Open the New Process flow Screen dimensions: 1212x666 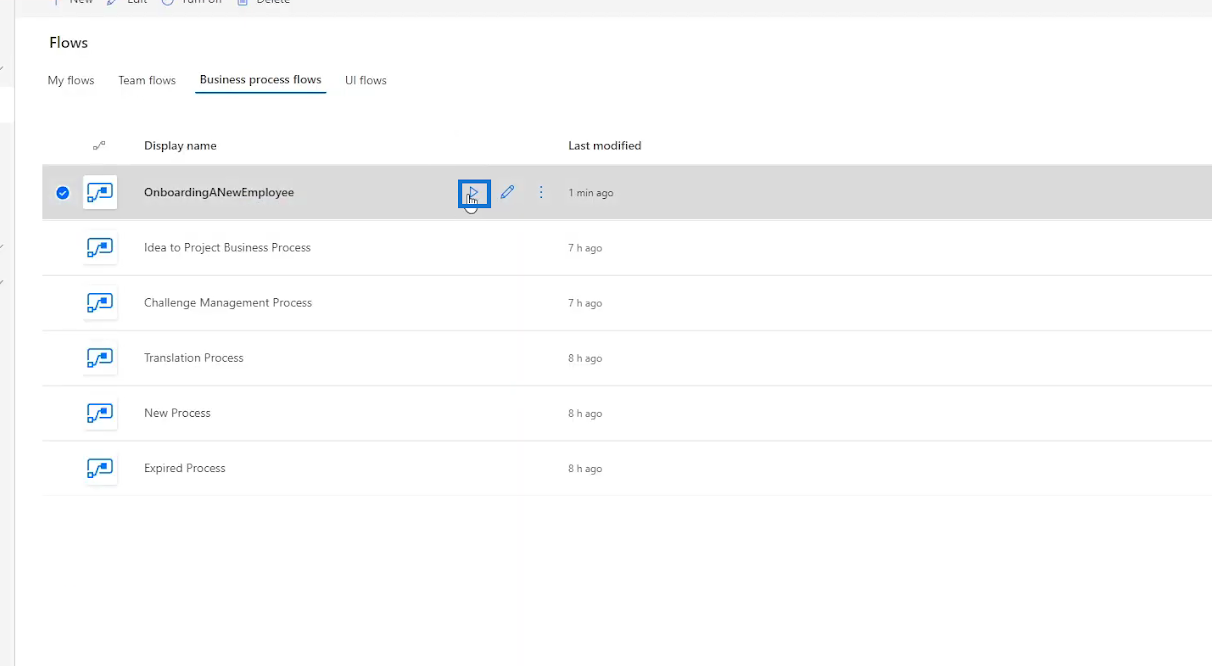tap(177, 413)
